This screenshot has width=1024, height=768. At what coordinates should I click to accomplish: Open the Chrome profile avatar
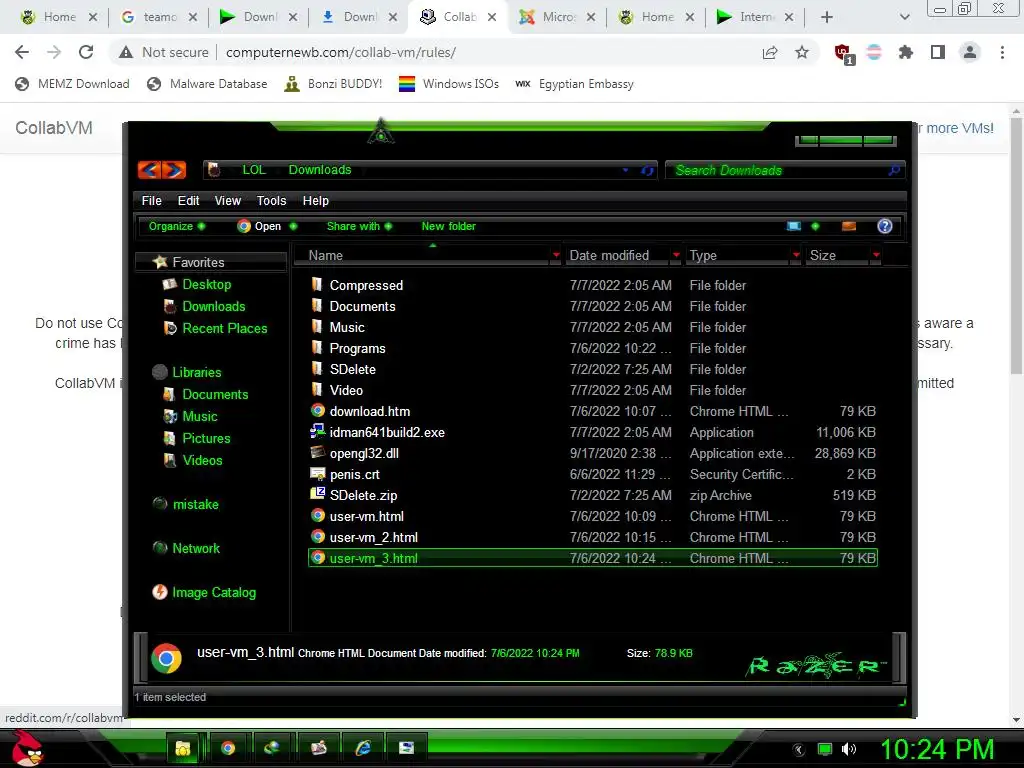click(970, 52)
